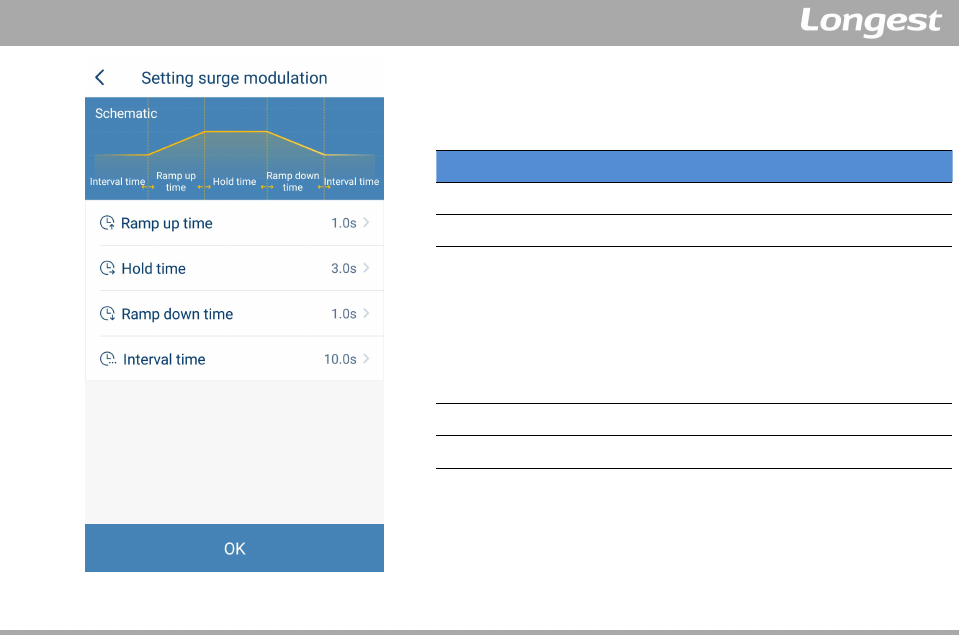959x635 pixels.
Task: Select the 1.0s Ramp down time value
Action: coord(344,314)
